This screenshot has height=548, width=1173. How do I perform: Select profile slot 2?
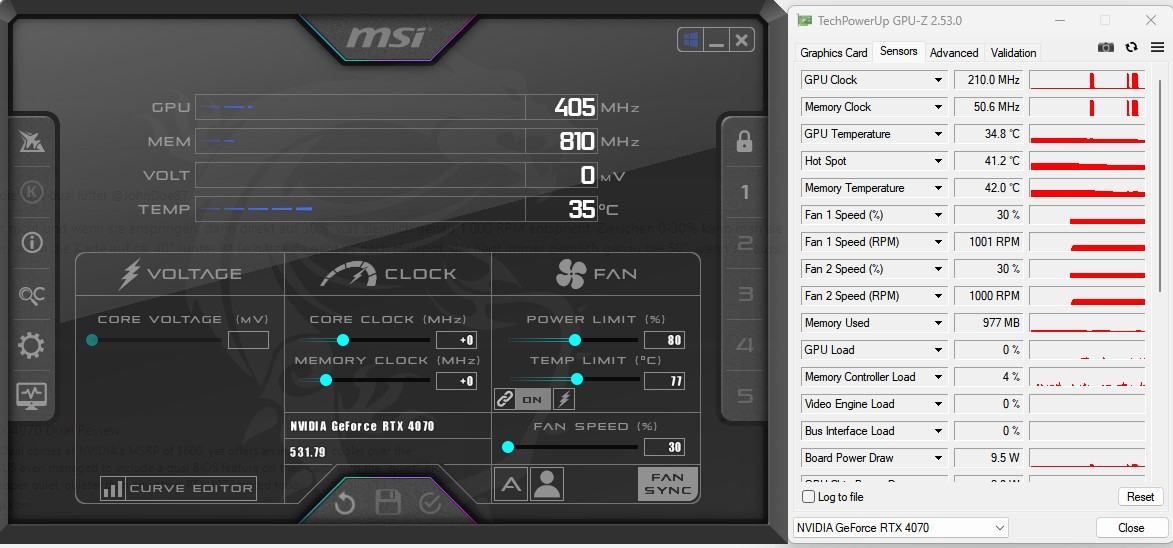744,243
